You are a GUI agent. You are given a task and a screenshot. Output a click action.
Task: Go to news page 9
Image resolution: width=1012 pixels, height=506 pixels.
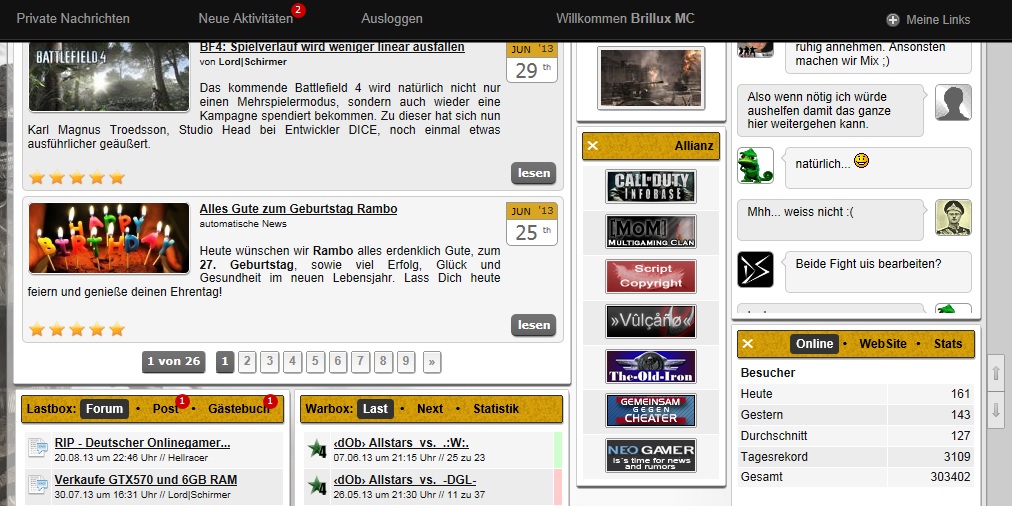pos(406,361)
